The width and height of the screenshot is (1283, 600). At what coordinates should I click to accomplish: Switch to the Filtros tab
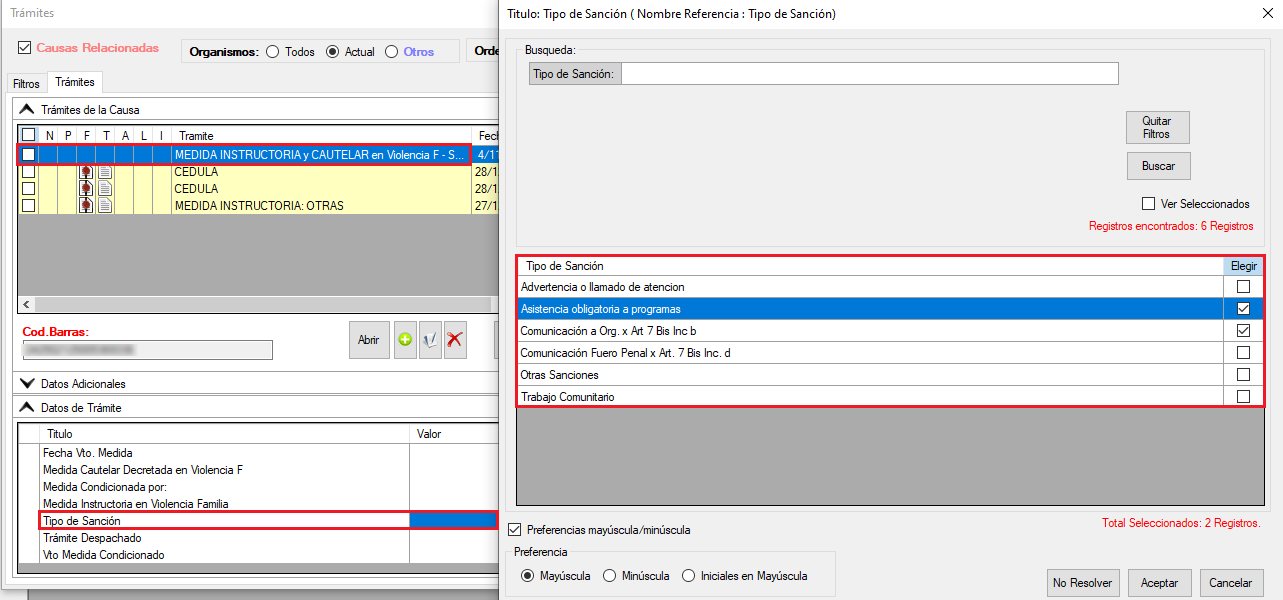[x=26, y=83]
